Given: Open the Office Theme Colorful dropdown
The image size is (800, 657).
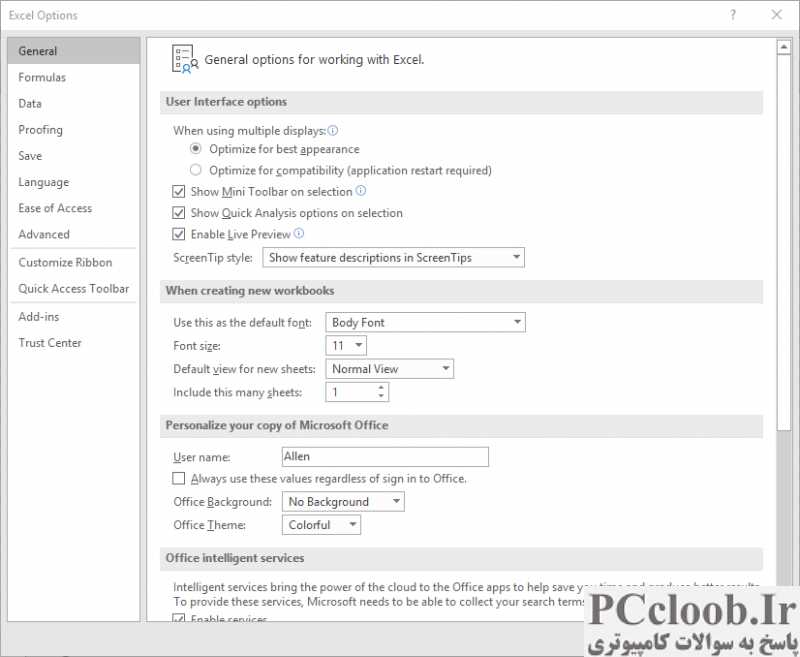Looking at the screenshot, I should 321,525.
